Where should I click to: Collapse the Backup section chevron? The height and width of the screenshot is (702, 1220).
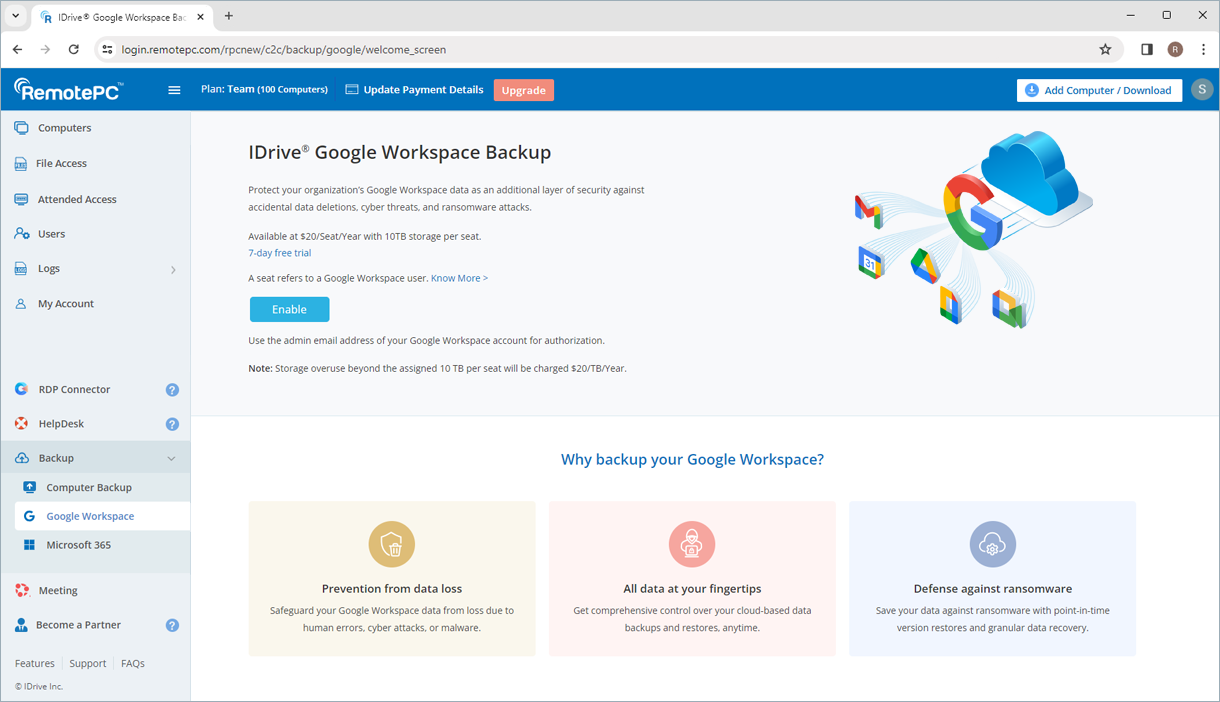[x=171, y=458]
